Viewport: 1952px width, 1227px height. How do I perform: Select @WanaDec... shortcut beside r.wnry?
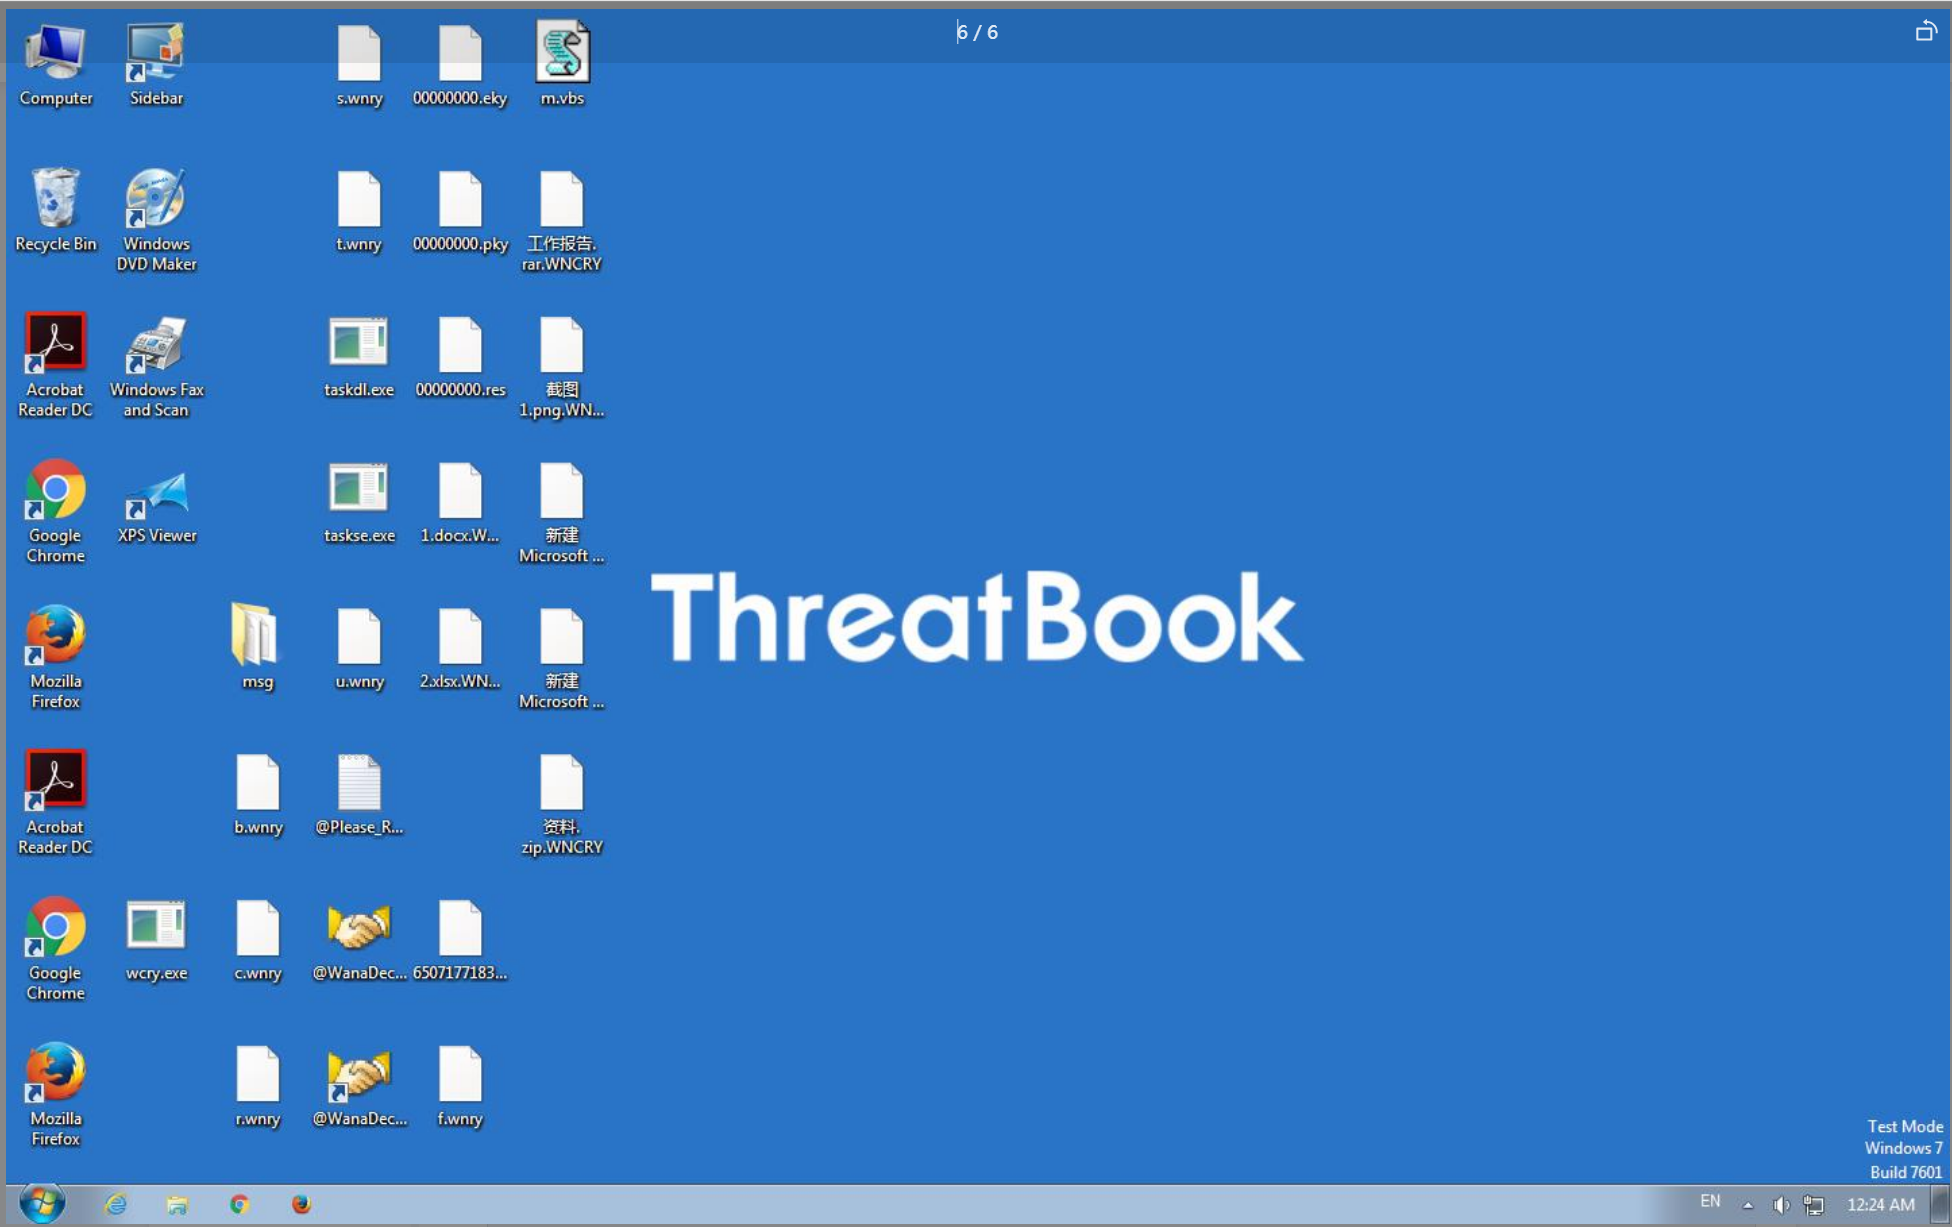tap(359, 1086)
